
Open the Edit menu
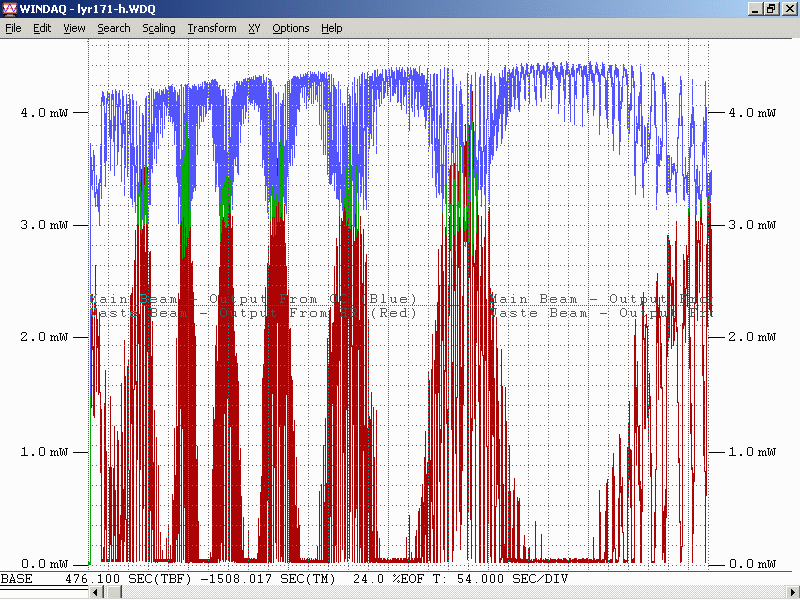tap(42, 28)
